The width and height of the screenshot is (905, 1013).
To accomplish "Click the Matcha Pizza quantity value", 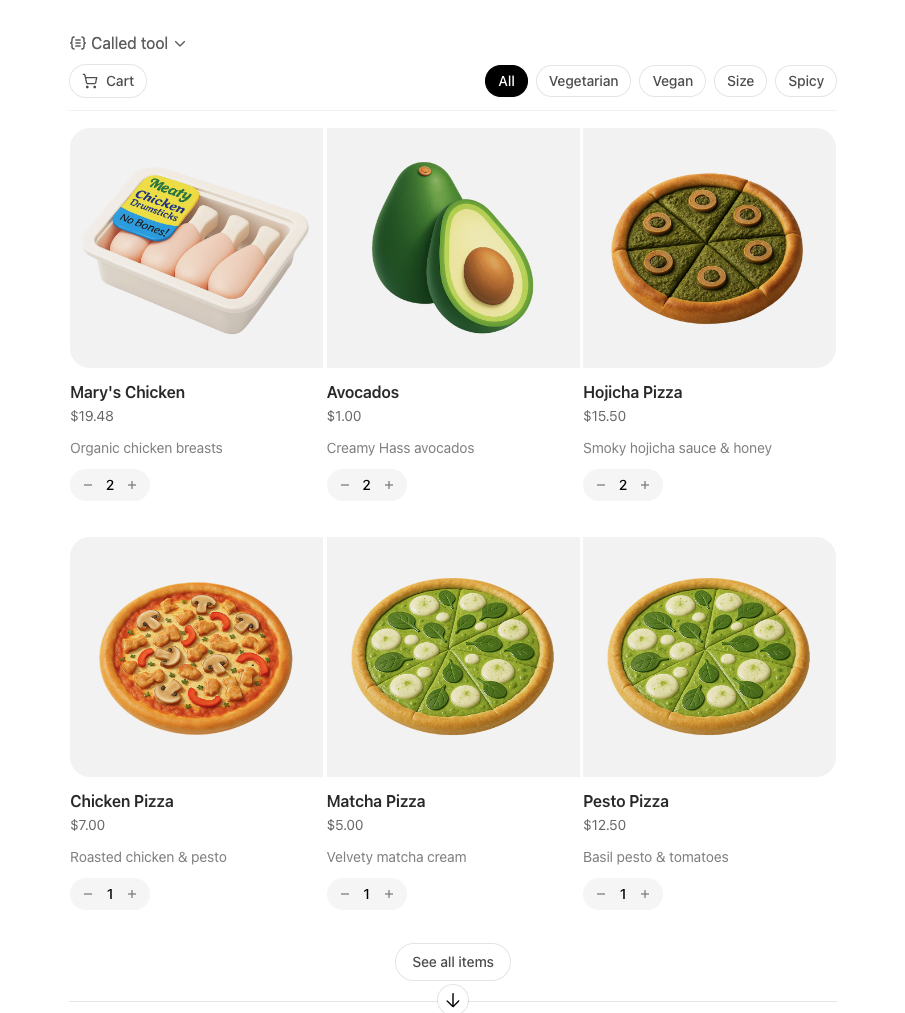I will point(366,894).
